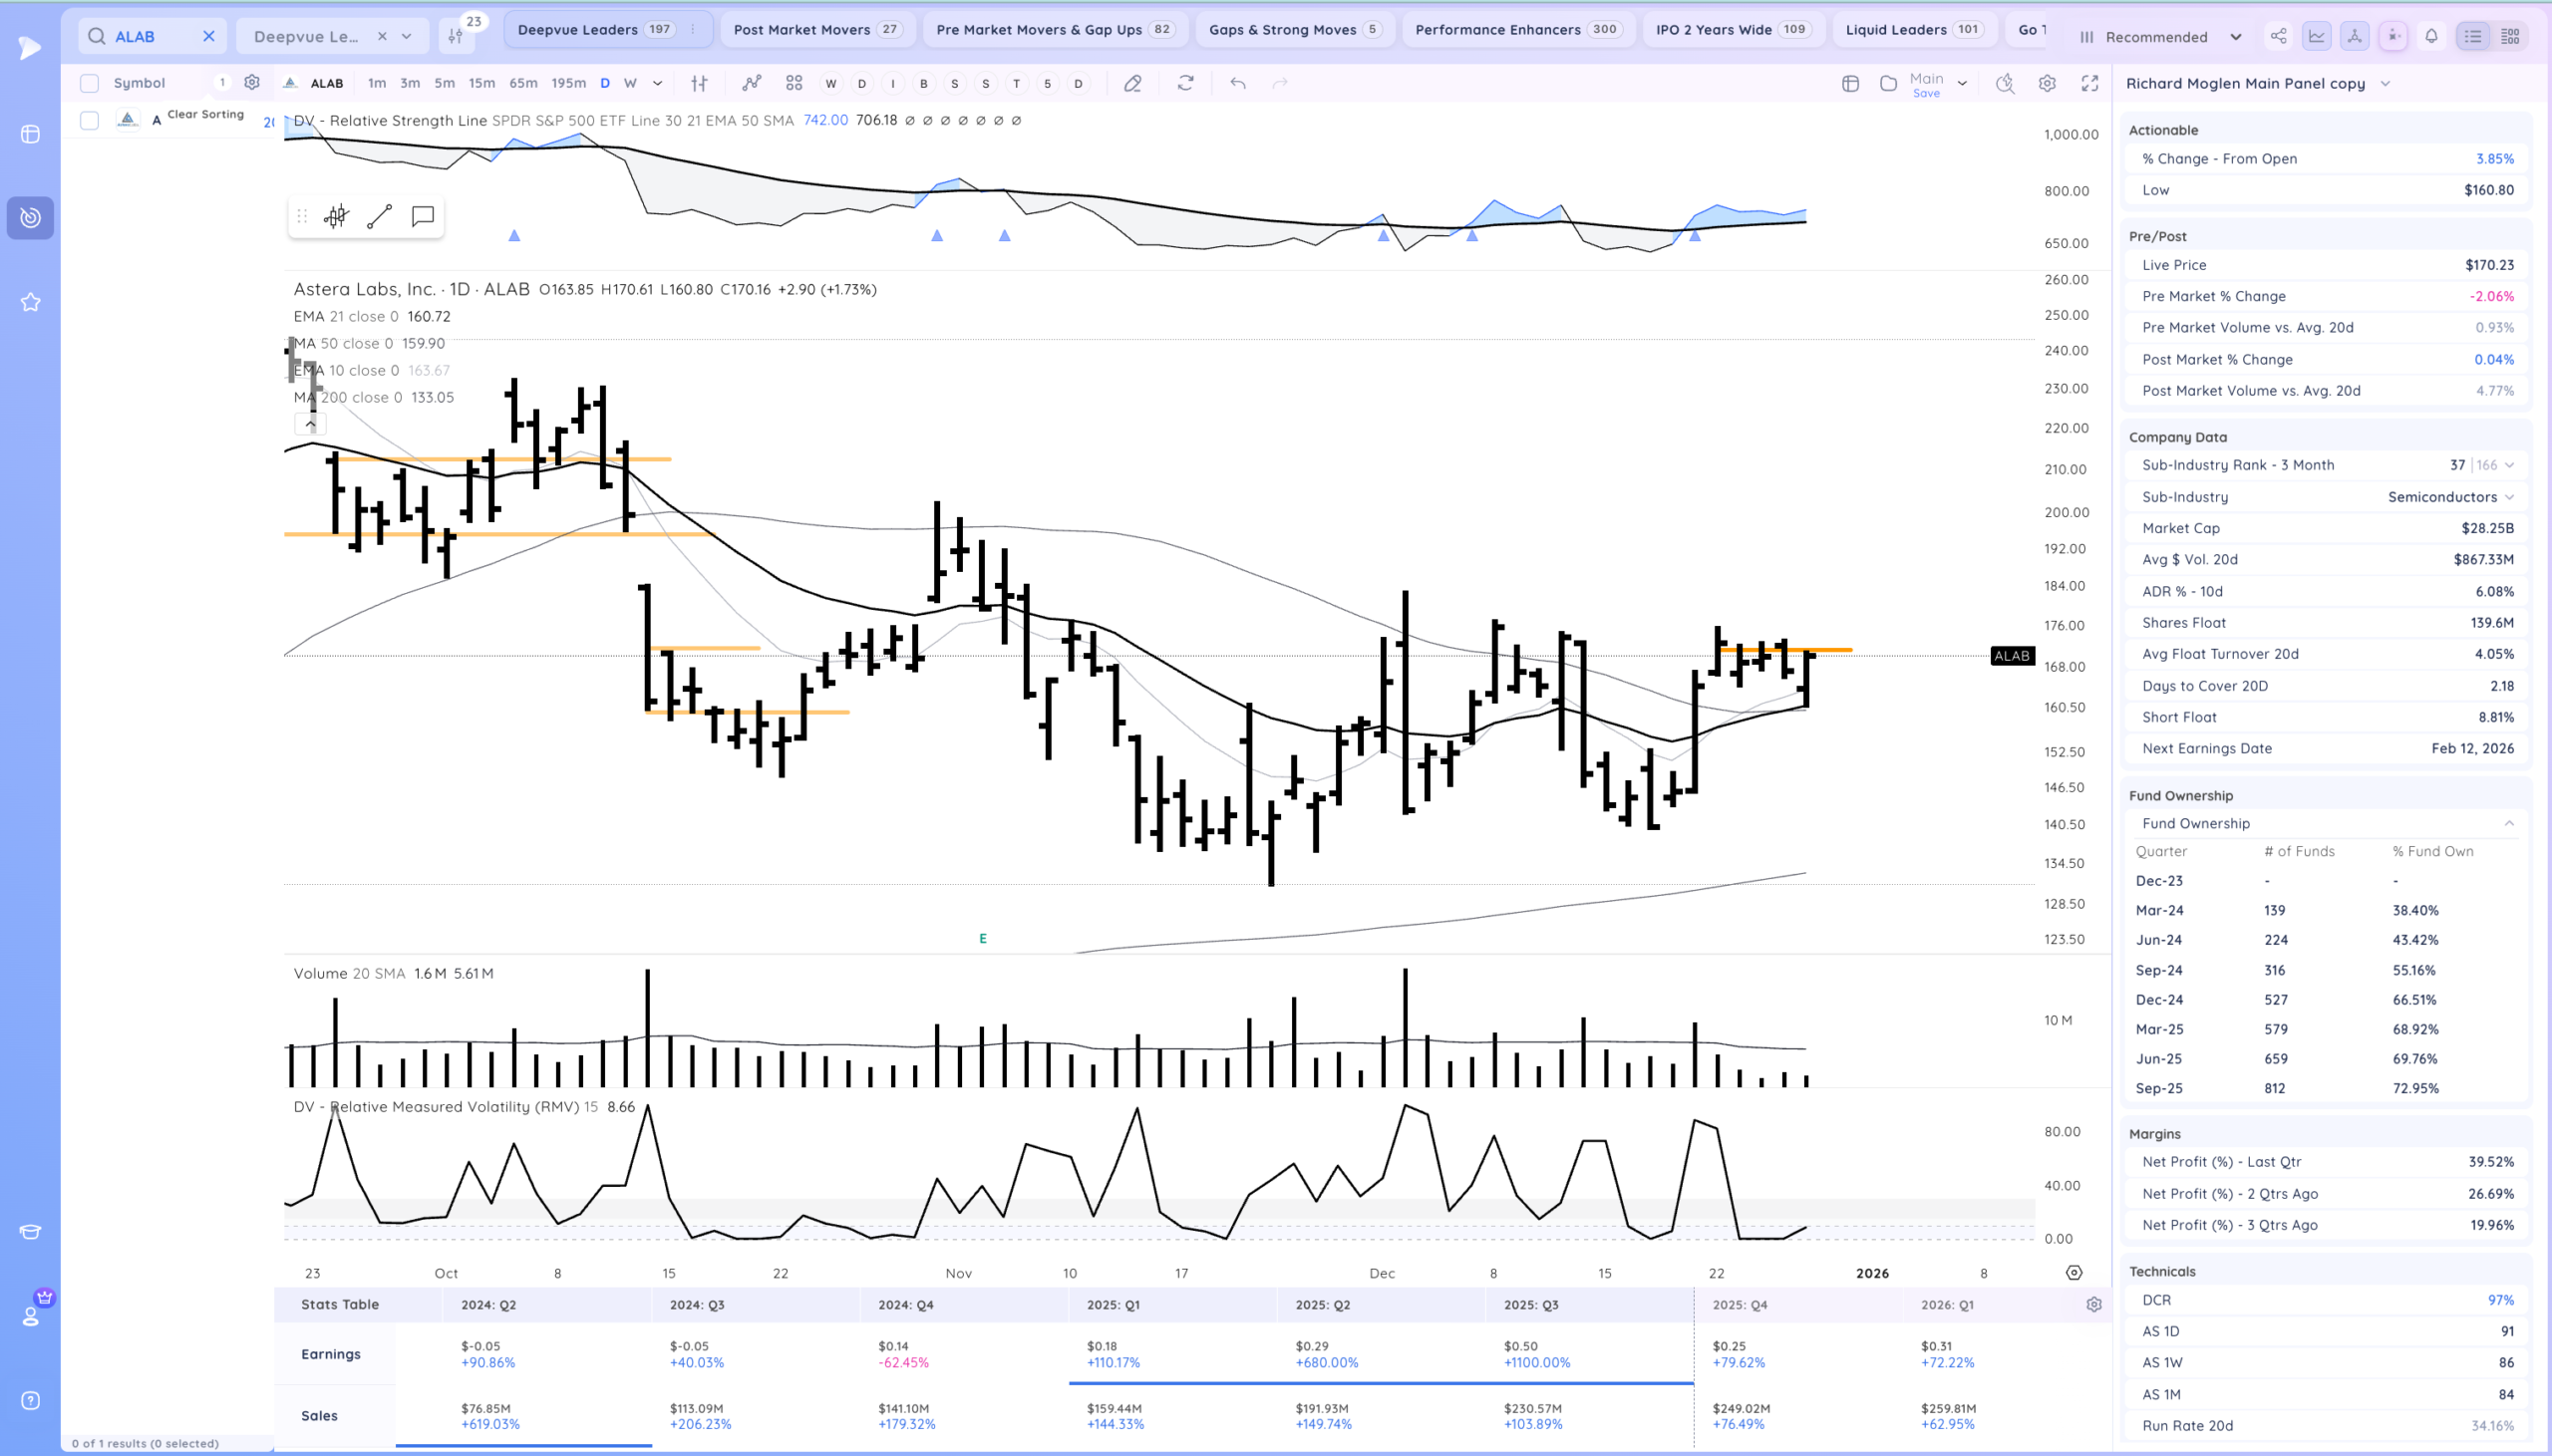Click the Save layout link
This screenshot has height=1456, width=2552.
click(x=1926, y=94)
